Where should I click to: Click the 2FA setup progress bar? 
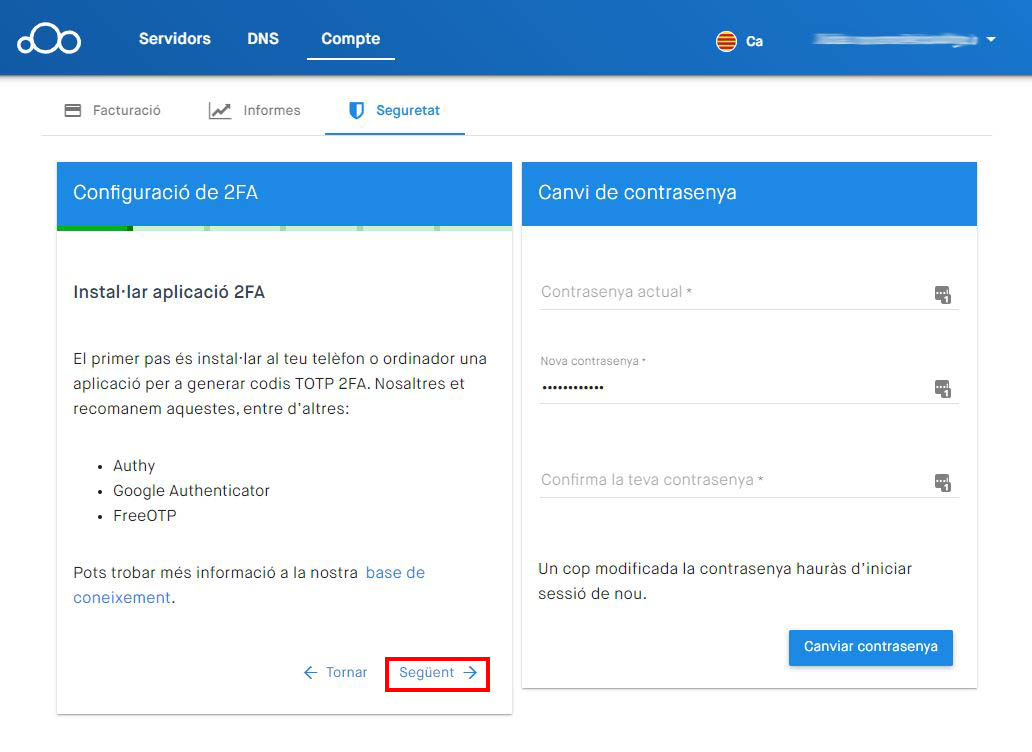tap(284, 228)
